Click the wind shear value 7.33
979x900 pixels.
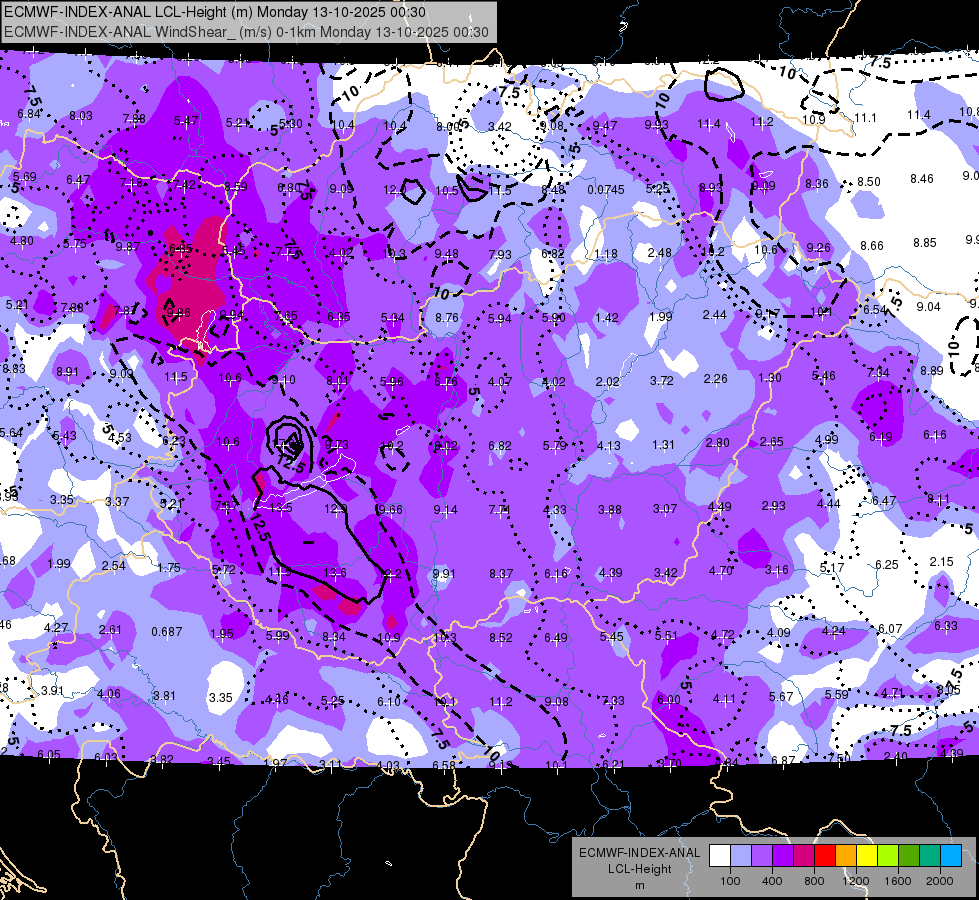pyautogui.click(x=613, y=701)
